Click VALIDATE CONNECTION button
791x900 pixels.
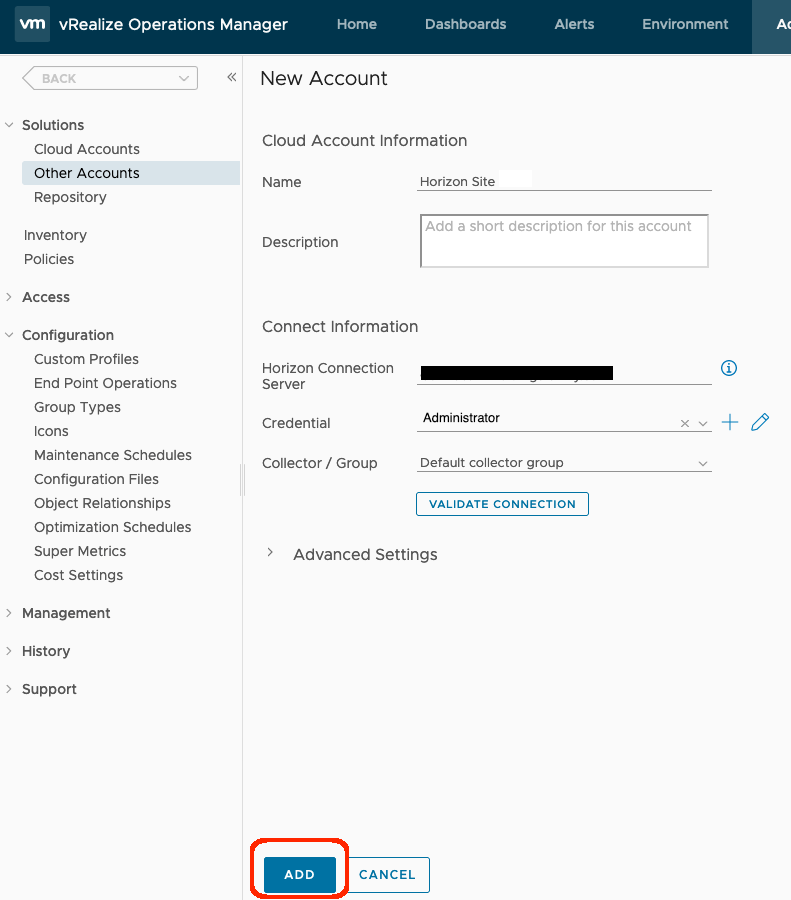click(502, 504)
